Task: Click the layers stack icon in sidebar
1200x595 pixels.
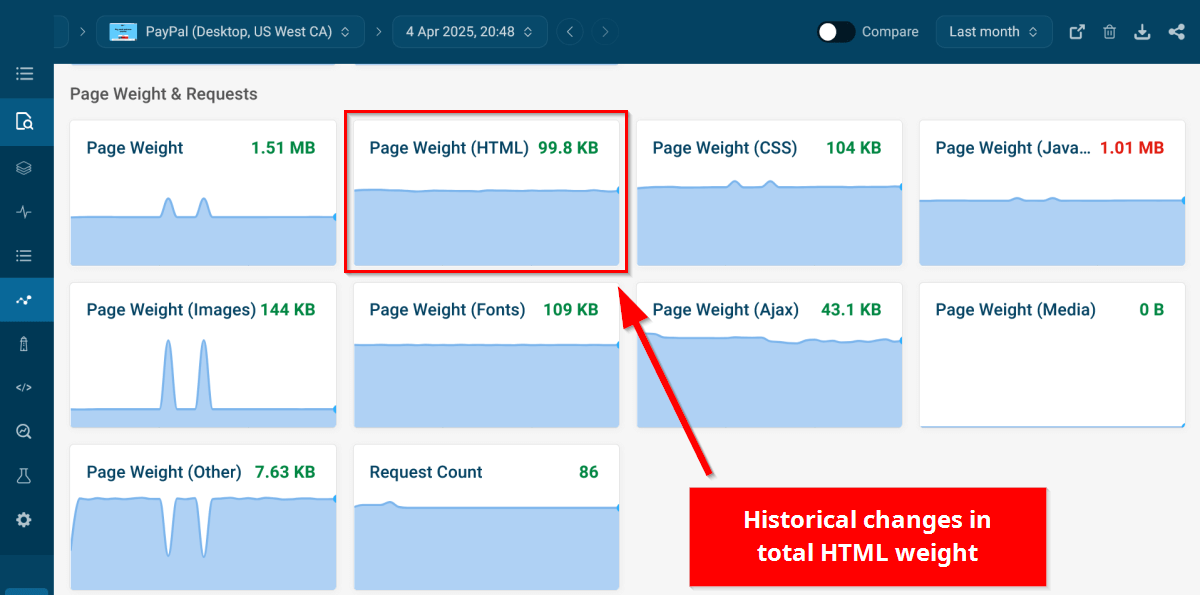Action: [25, 168]
